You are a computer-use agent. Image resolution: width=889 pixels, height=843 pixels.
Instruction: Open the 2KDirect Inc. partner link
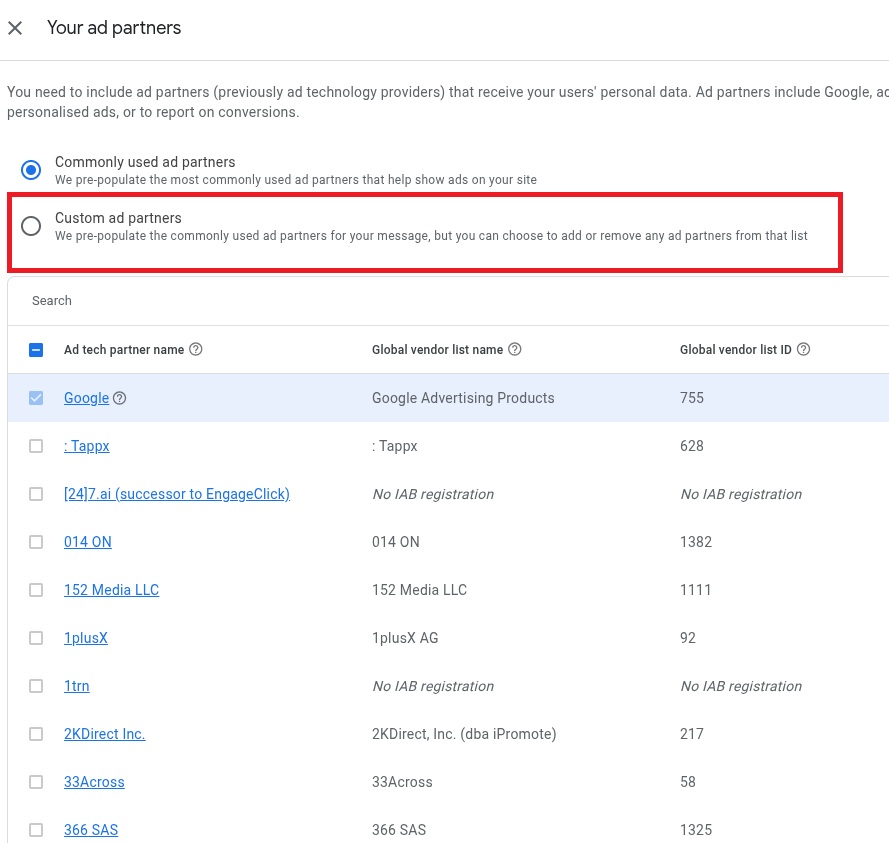pyautogui.click(x=105, y=734)
